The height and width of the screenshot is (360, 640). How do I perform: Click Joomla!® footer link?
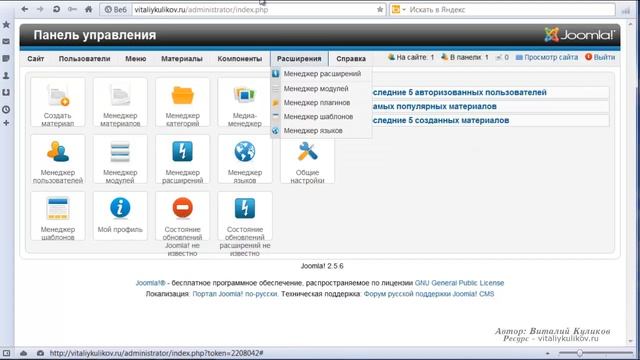click(x=151, y=283)
